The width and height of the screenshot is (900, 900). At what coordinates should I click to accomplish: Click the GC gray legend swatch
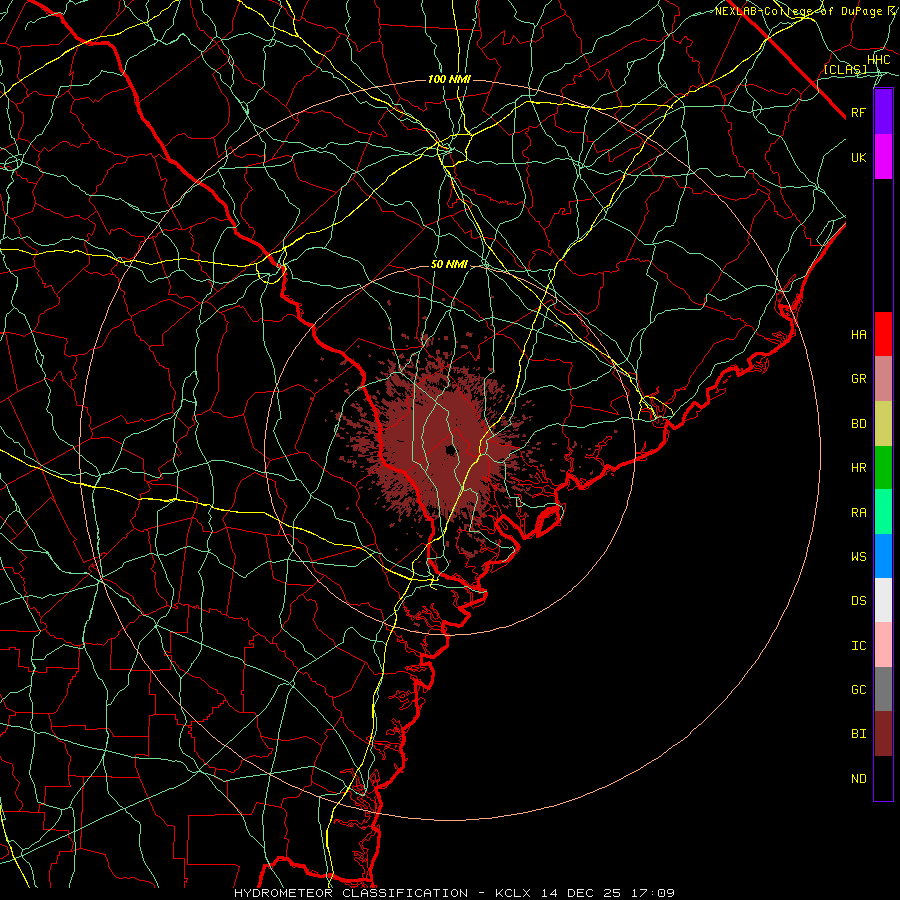coord(883,689)
